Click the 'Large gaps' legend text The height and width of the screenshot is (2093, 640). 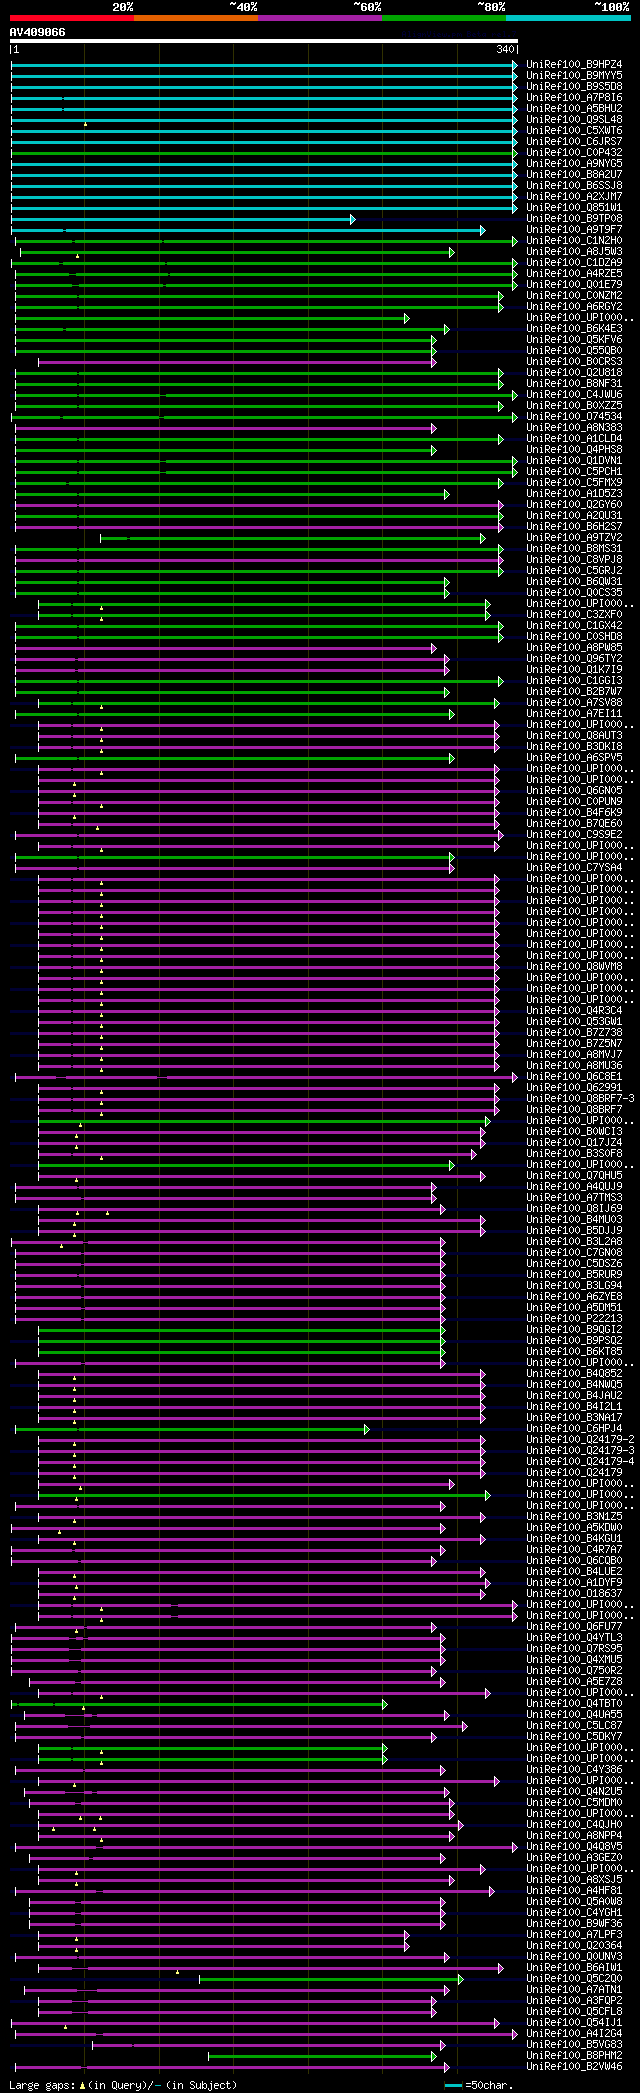point(42,2085)
